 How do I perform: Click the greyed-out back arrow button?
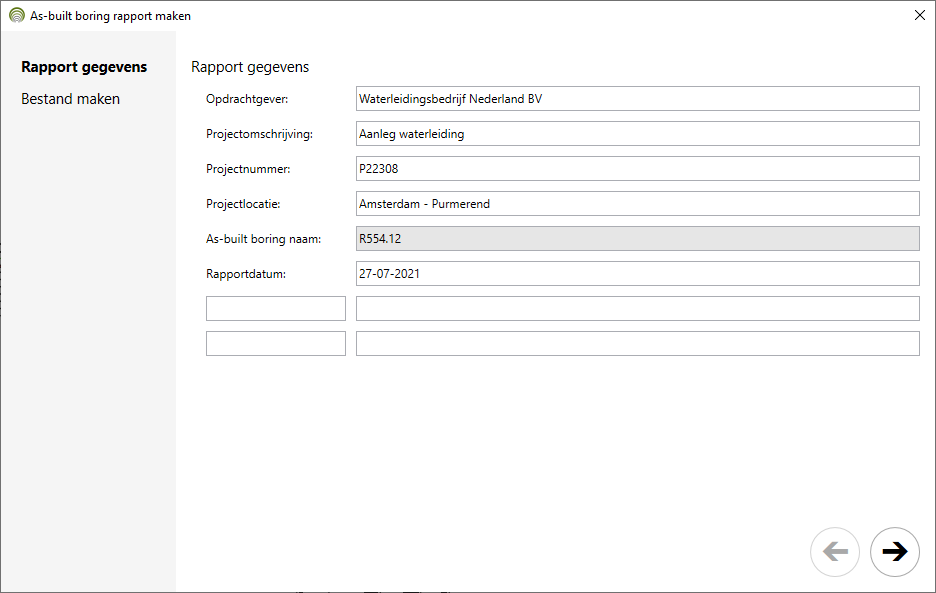pyautogui.click(x=835, y=552)
